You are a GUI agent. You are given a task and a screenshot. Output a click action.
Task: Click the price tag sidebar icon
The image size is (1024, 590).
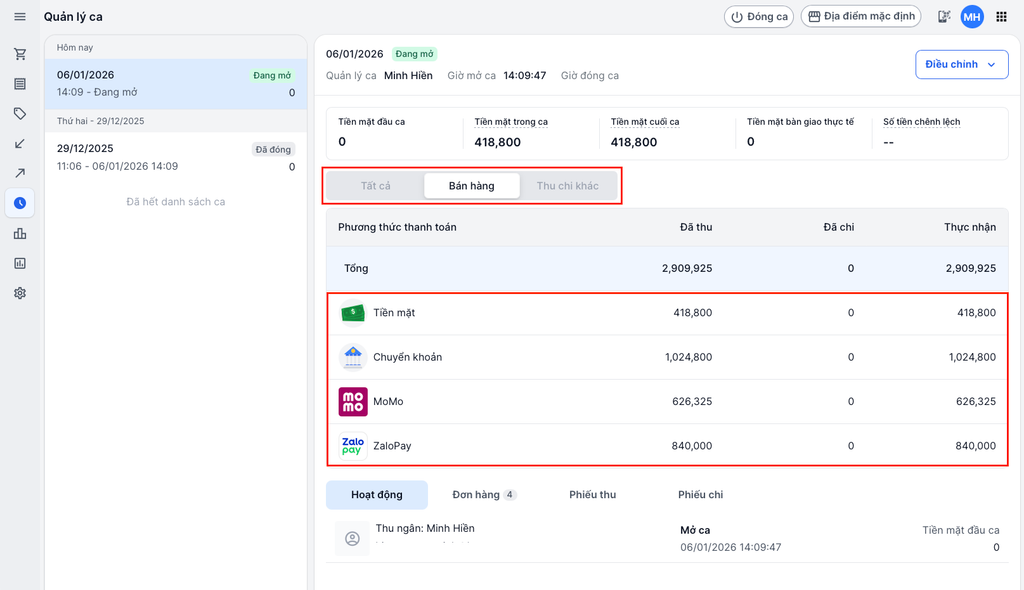point(20,114)
